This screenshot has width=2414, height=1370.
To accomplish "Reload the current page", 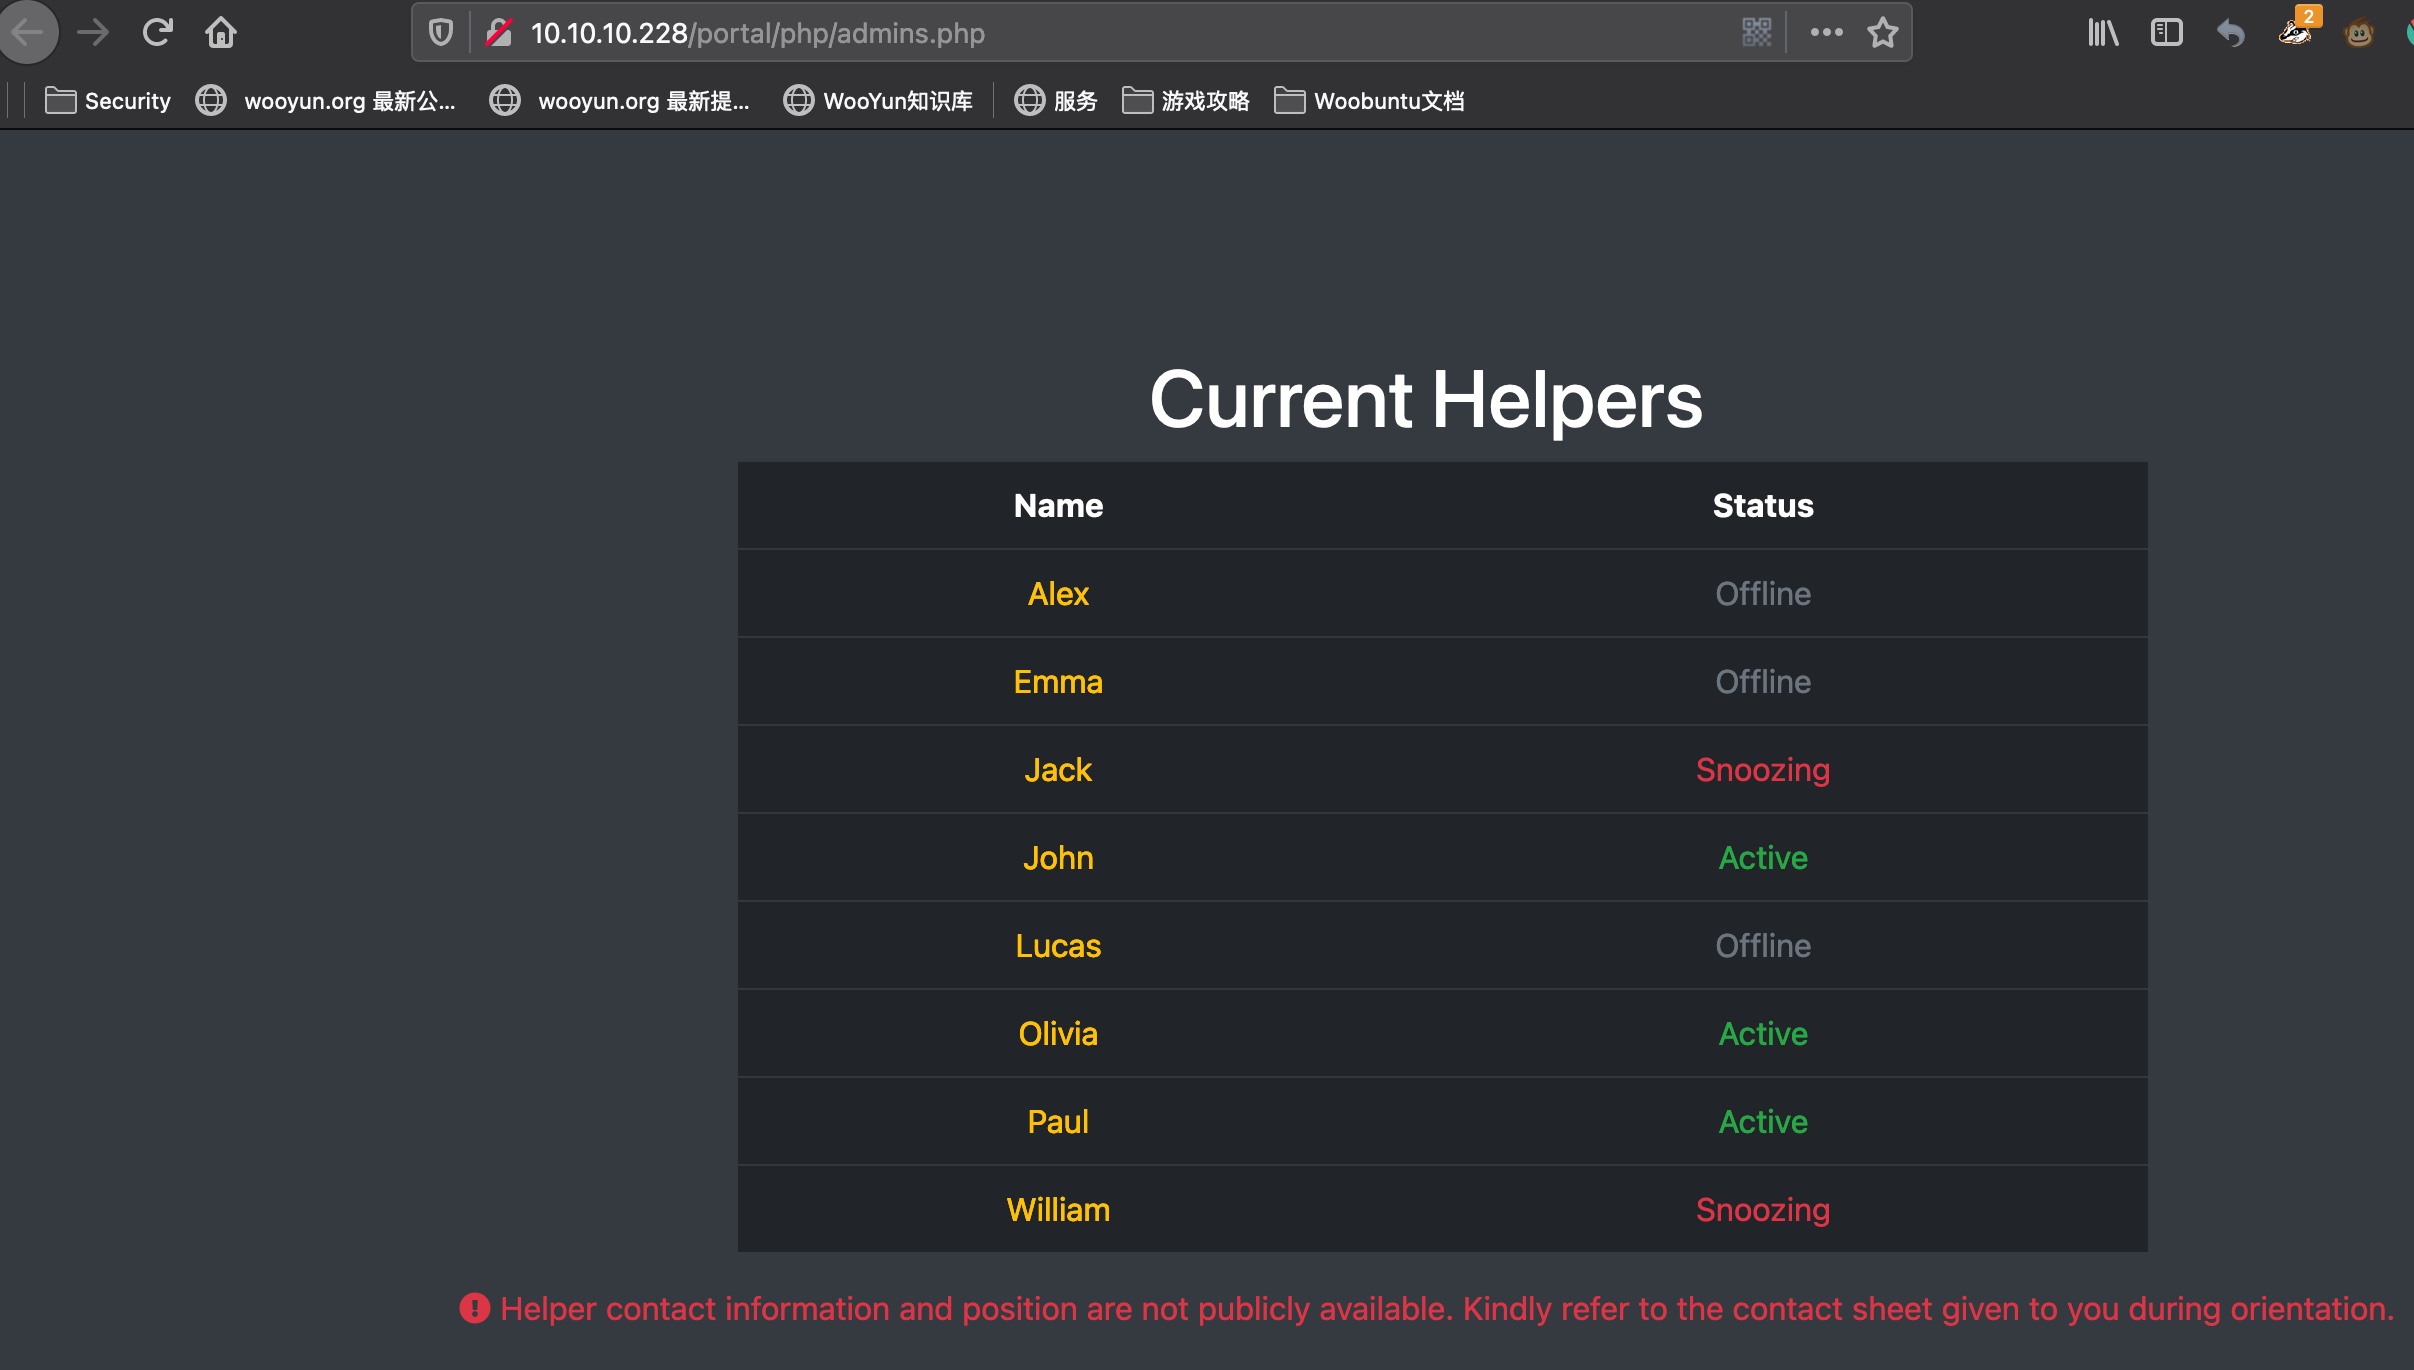I will (x=157, y=33).
